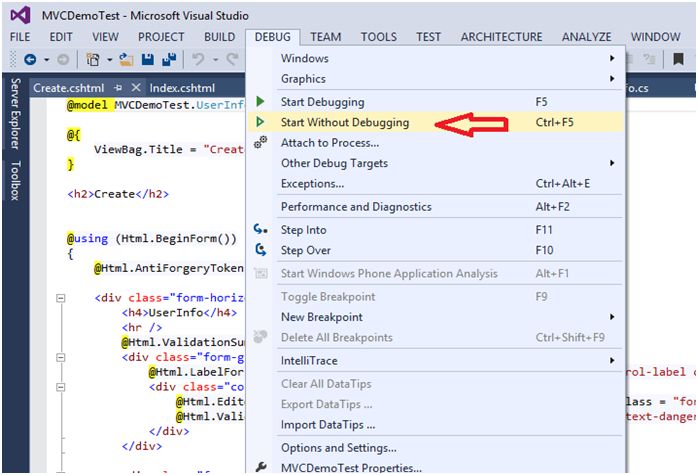Open the Exceptions... dialog entry

[435, 183]
